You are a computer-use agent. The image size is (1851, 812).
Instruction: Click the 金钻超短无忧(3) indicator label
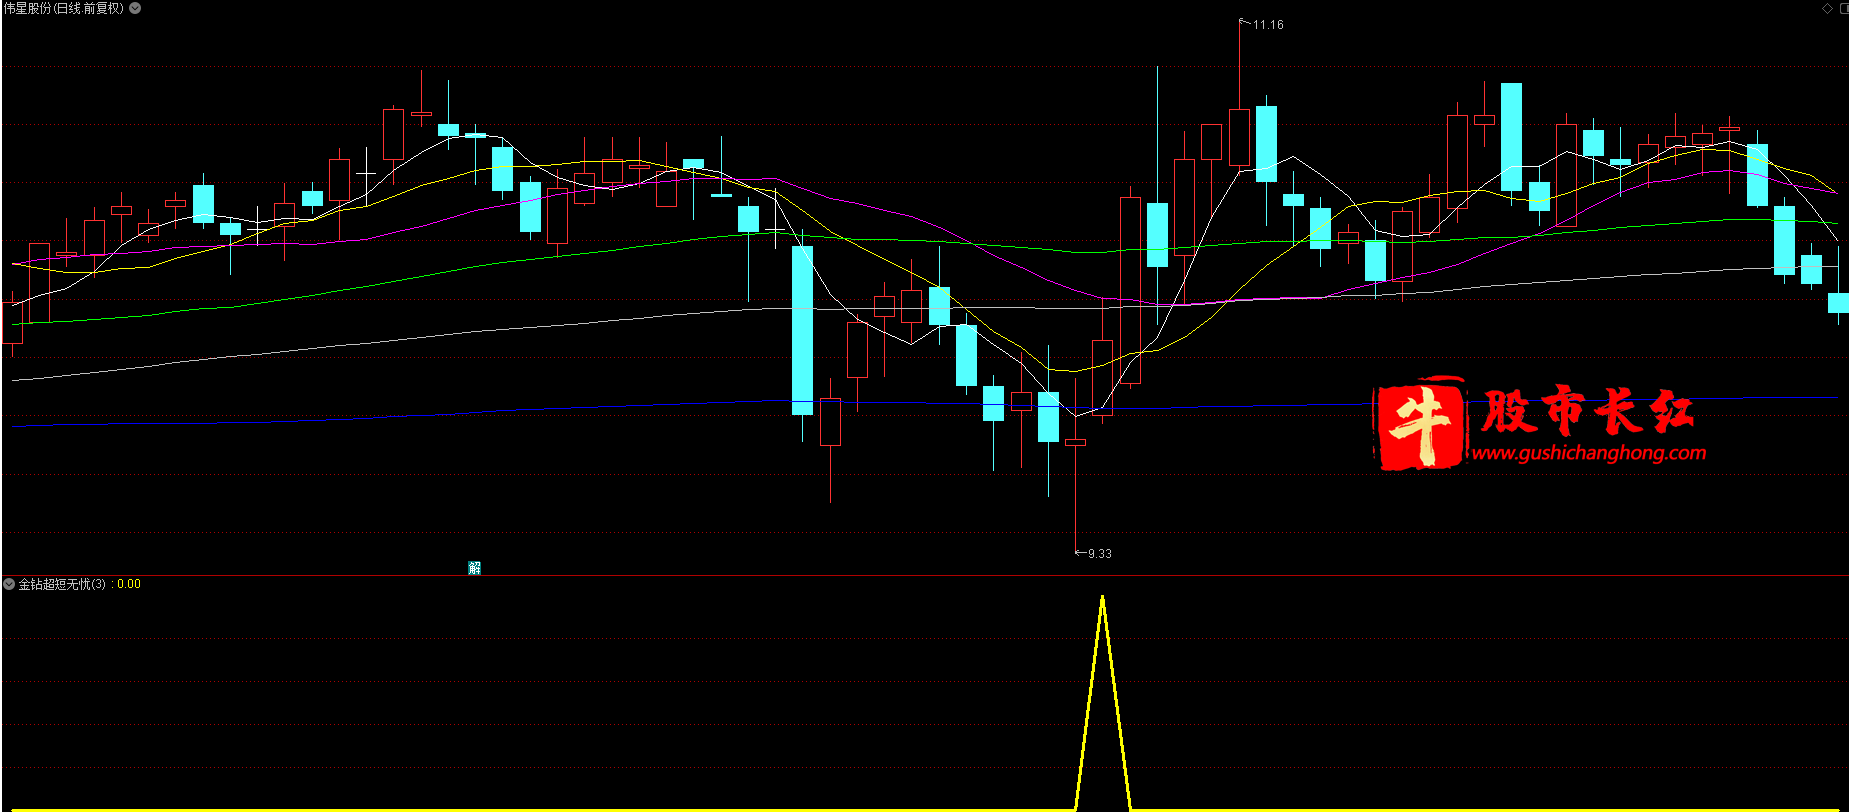click(x=62, y=584)
